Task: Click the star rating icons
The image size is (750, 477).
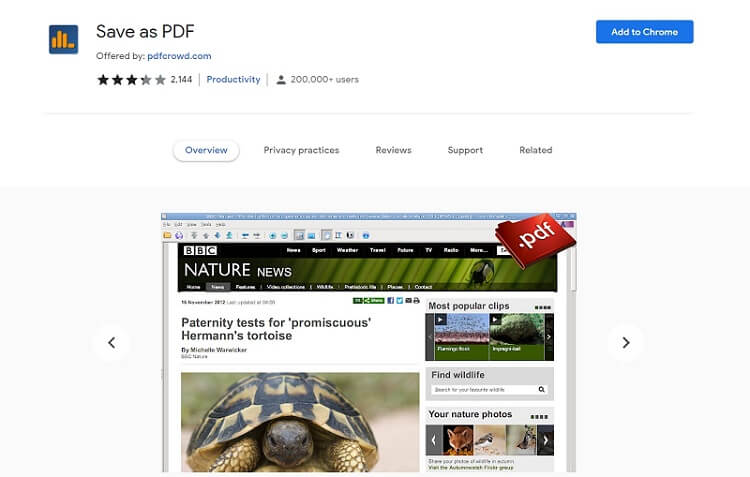Action: [132, 79]
